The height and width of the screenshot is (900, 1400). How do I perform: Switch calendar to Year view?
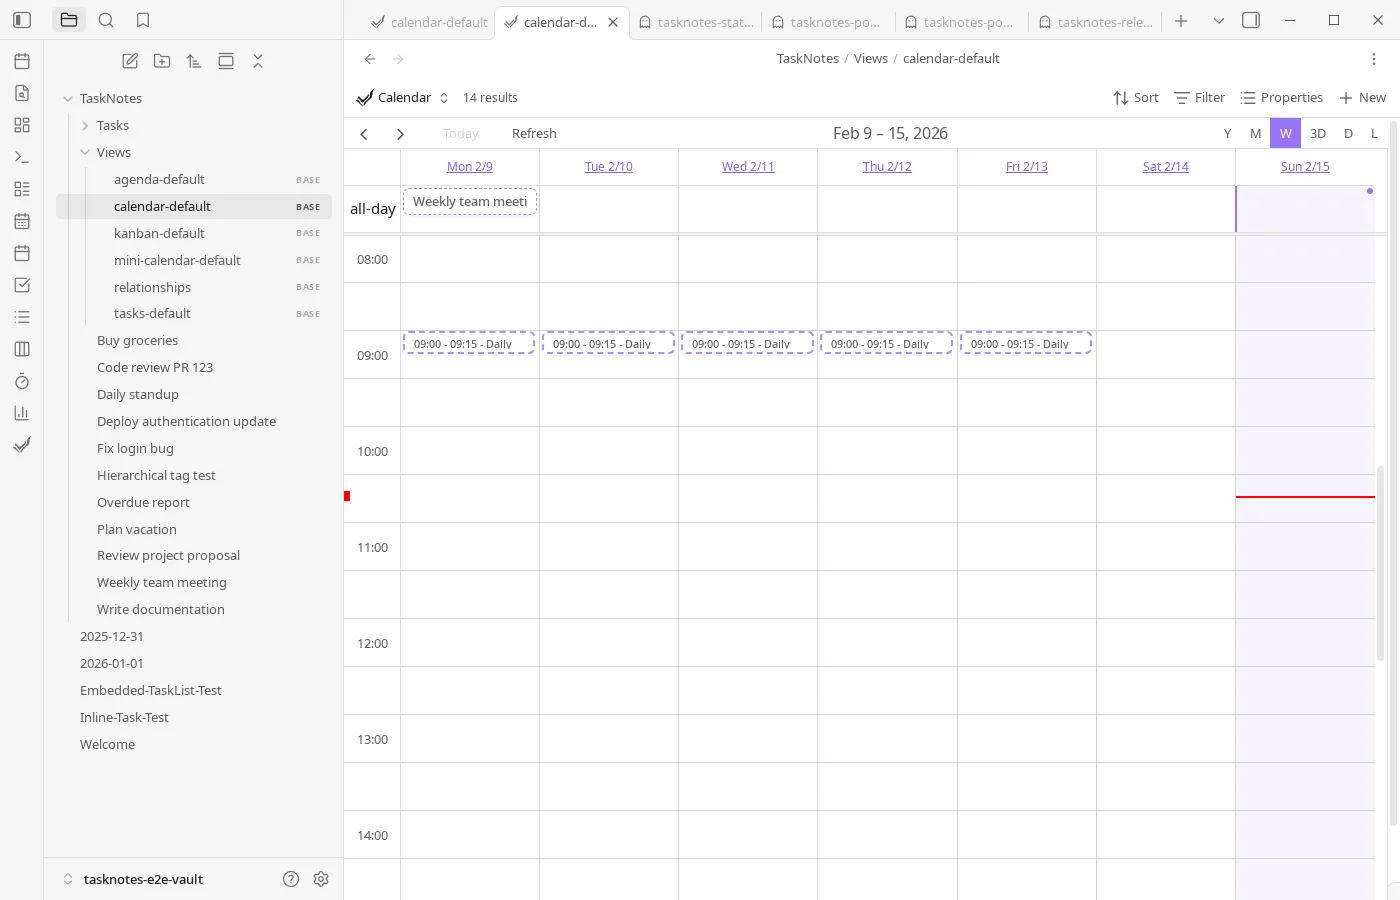click(1227, 133)
